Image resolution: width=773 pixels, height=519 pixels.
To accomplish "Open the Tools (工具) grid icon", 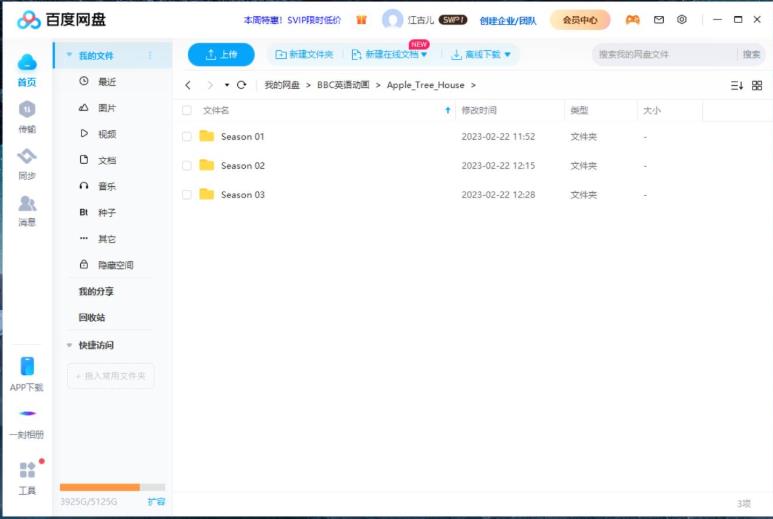I will point(27,470).
